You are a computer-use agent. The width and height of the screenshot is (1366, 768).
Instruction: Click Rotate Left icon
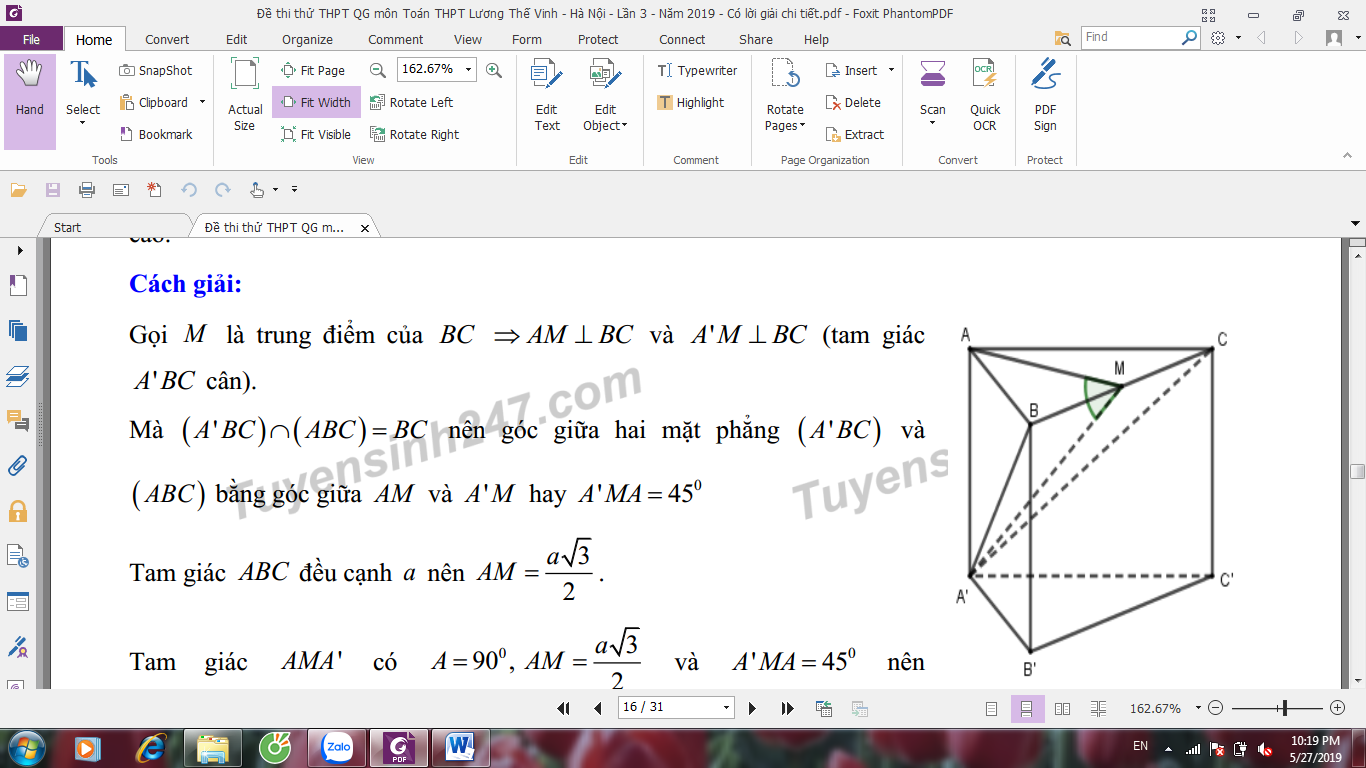point(411,103)
